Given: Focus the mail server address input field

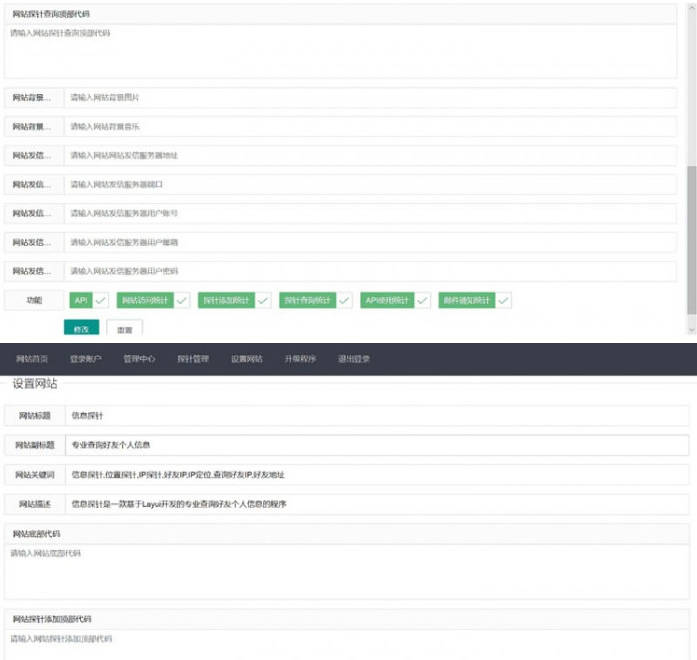Looking at the screenshot, I should click(371, 156).
